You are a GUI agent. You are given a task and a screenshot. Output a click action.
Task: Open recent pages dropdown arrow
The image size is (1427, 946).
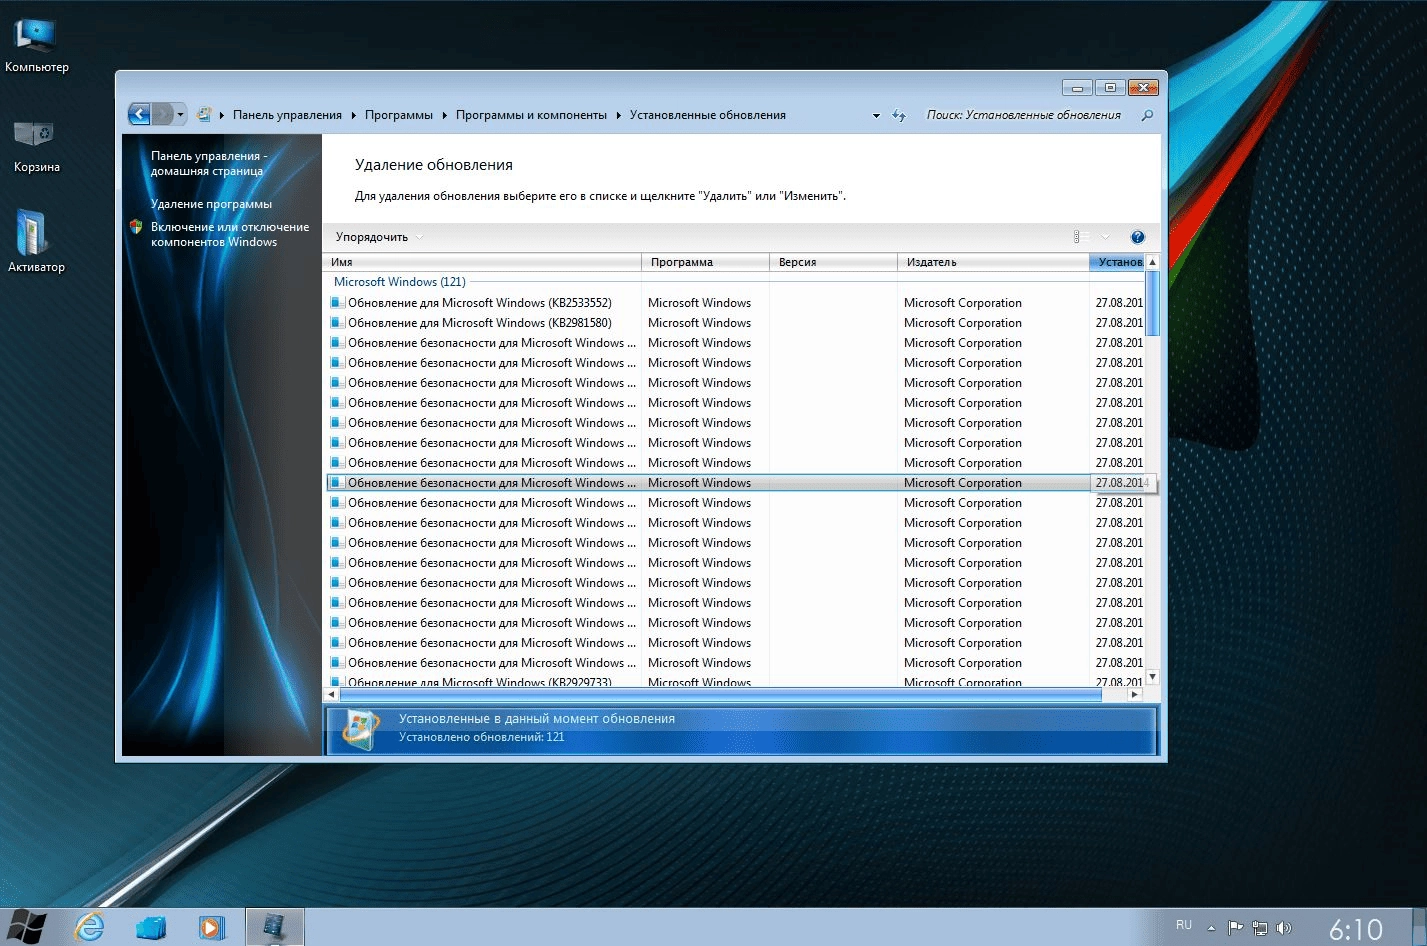181,114
